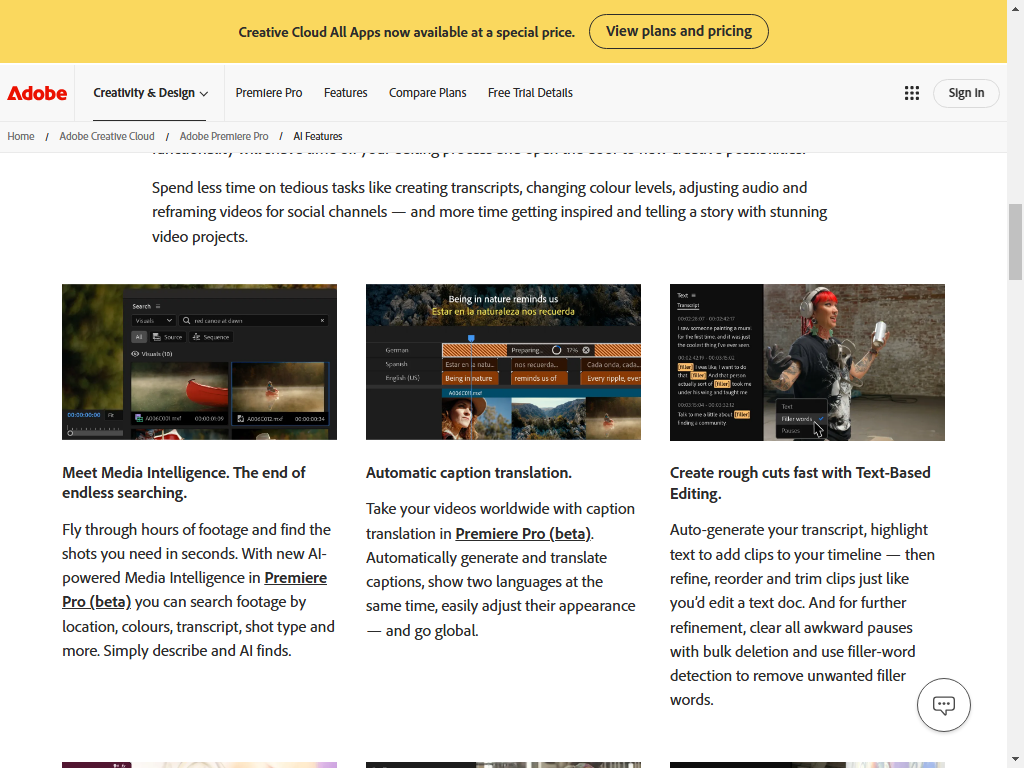This screenshot has width=1024, height=768.
Task: Click the Meet Media Intelligence heading
Action: (x=184, y=483)
